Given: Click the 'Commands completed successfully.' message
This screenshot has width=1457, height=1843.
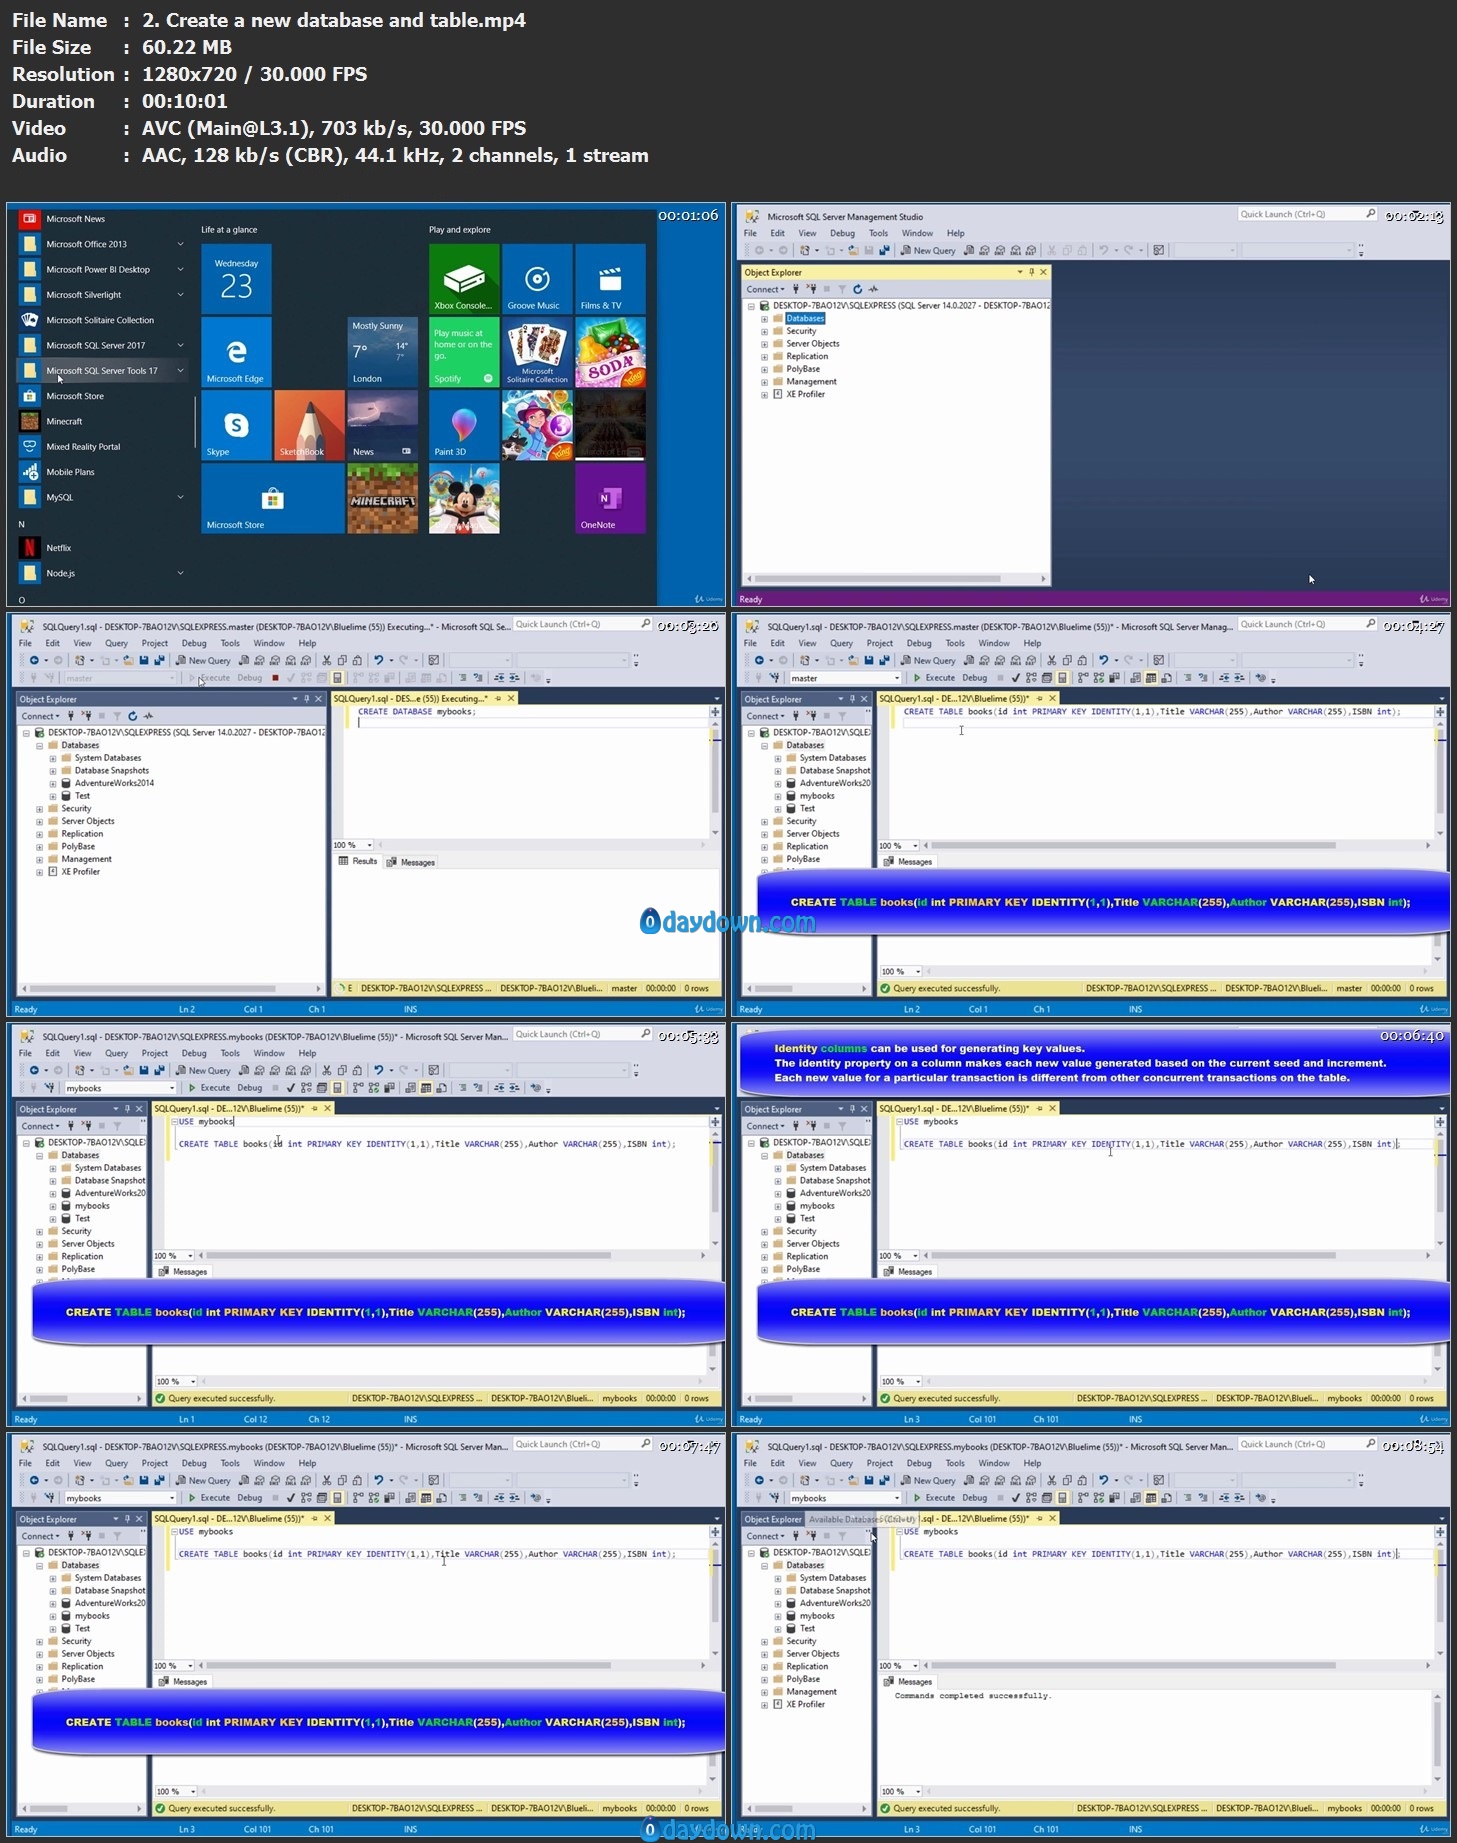Looking at the screenshot, I should [972, 1696].
